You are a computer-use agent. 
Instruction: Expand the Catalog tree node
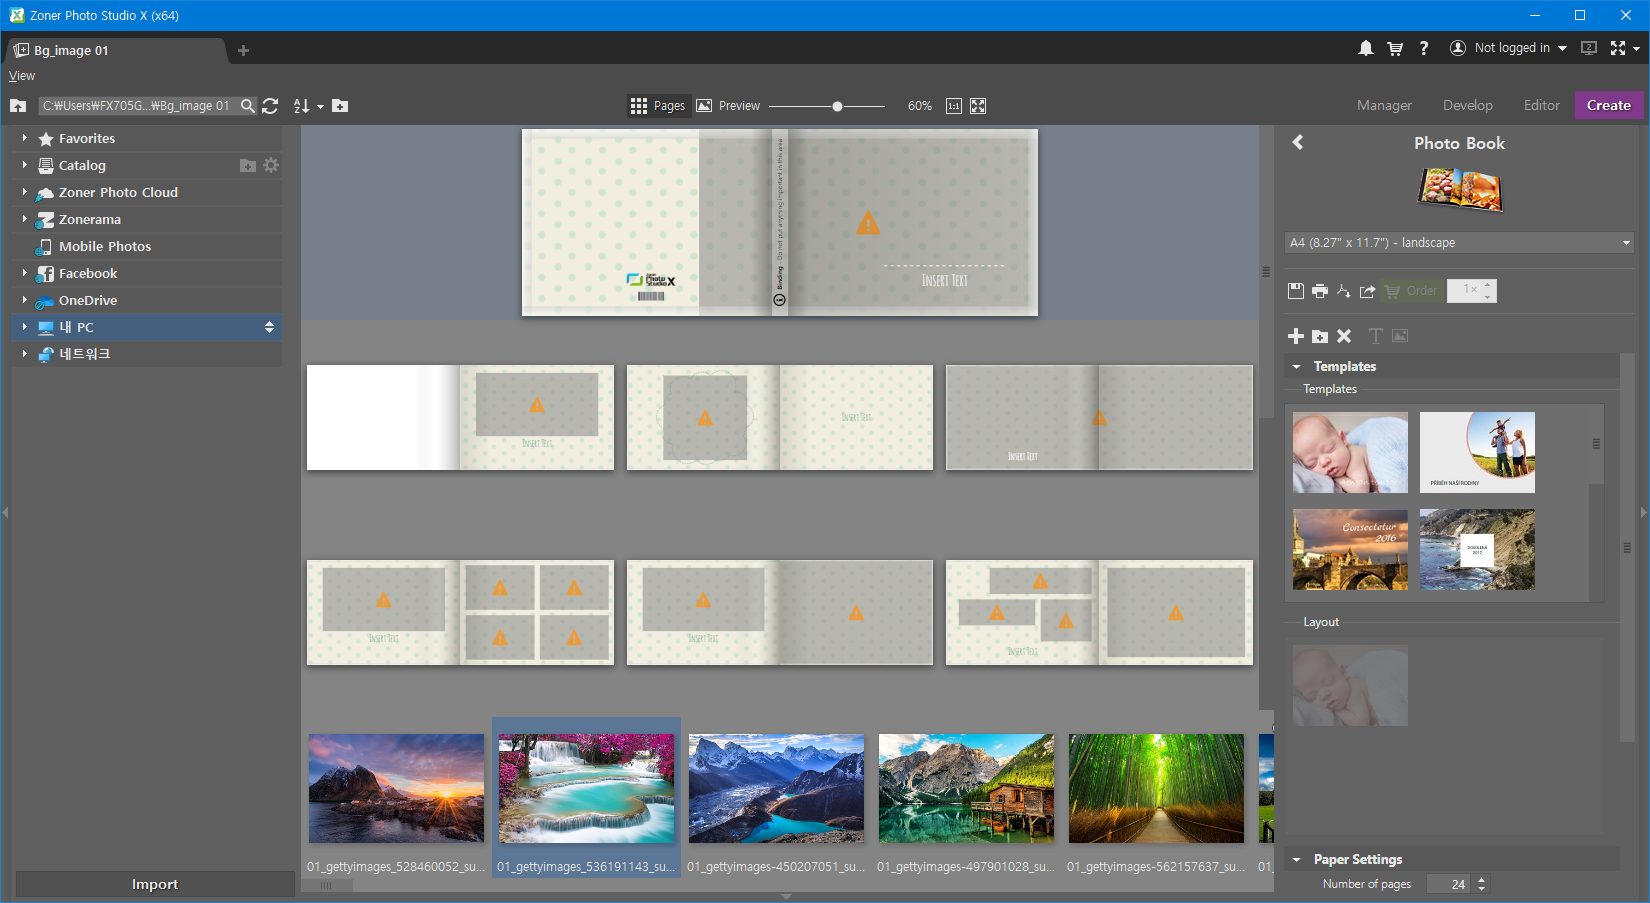tap(25, 165)
